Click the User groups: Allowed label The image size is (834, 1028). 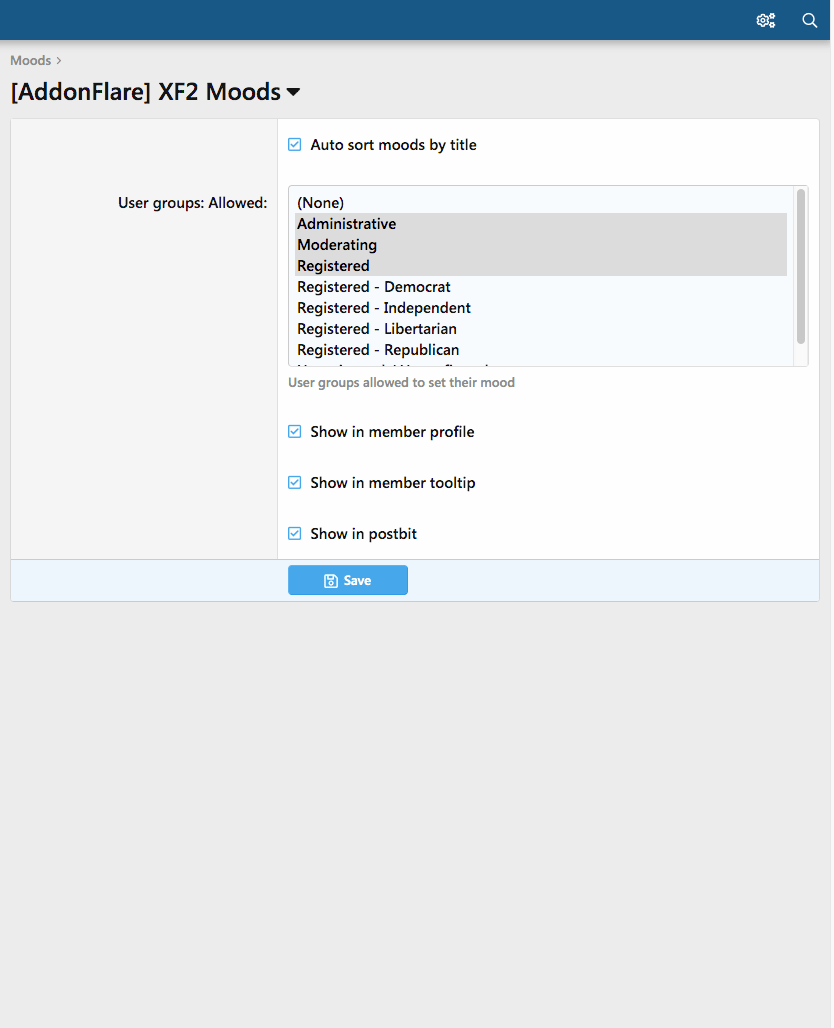pyautogui.click(x=193, y=203)
